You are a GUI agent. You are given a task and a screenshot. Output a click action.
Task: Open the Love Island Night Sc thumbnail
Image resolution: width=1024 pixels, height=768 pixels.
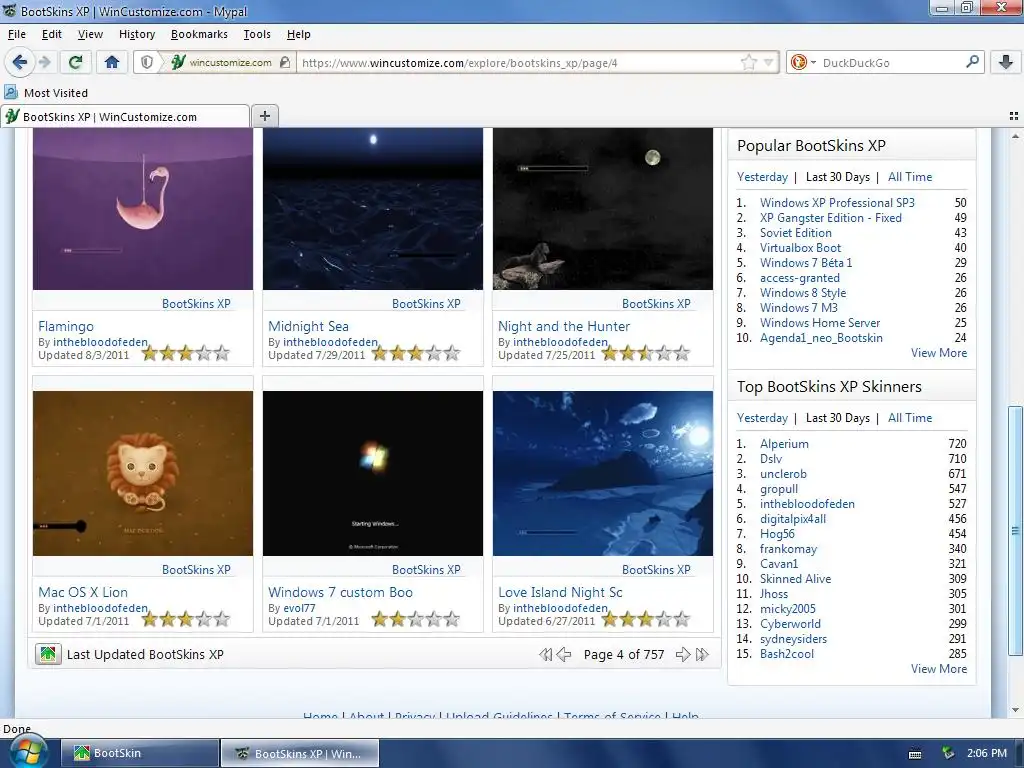click(x=603, y=473)
